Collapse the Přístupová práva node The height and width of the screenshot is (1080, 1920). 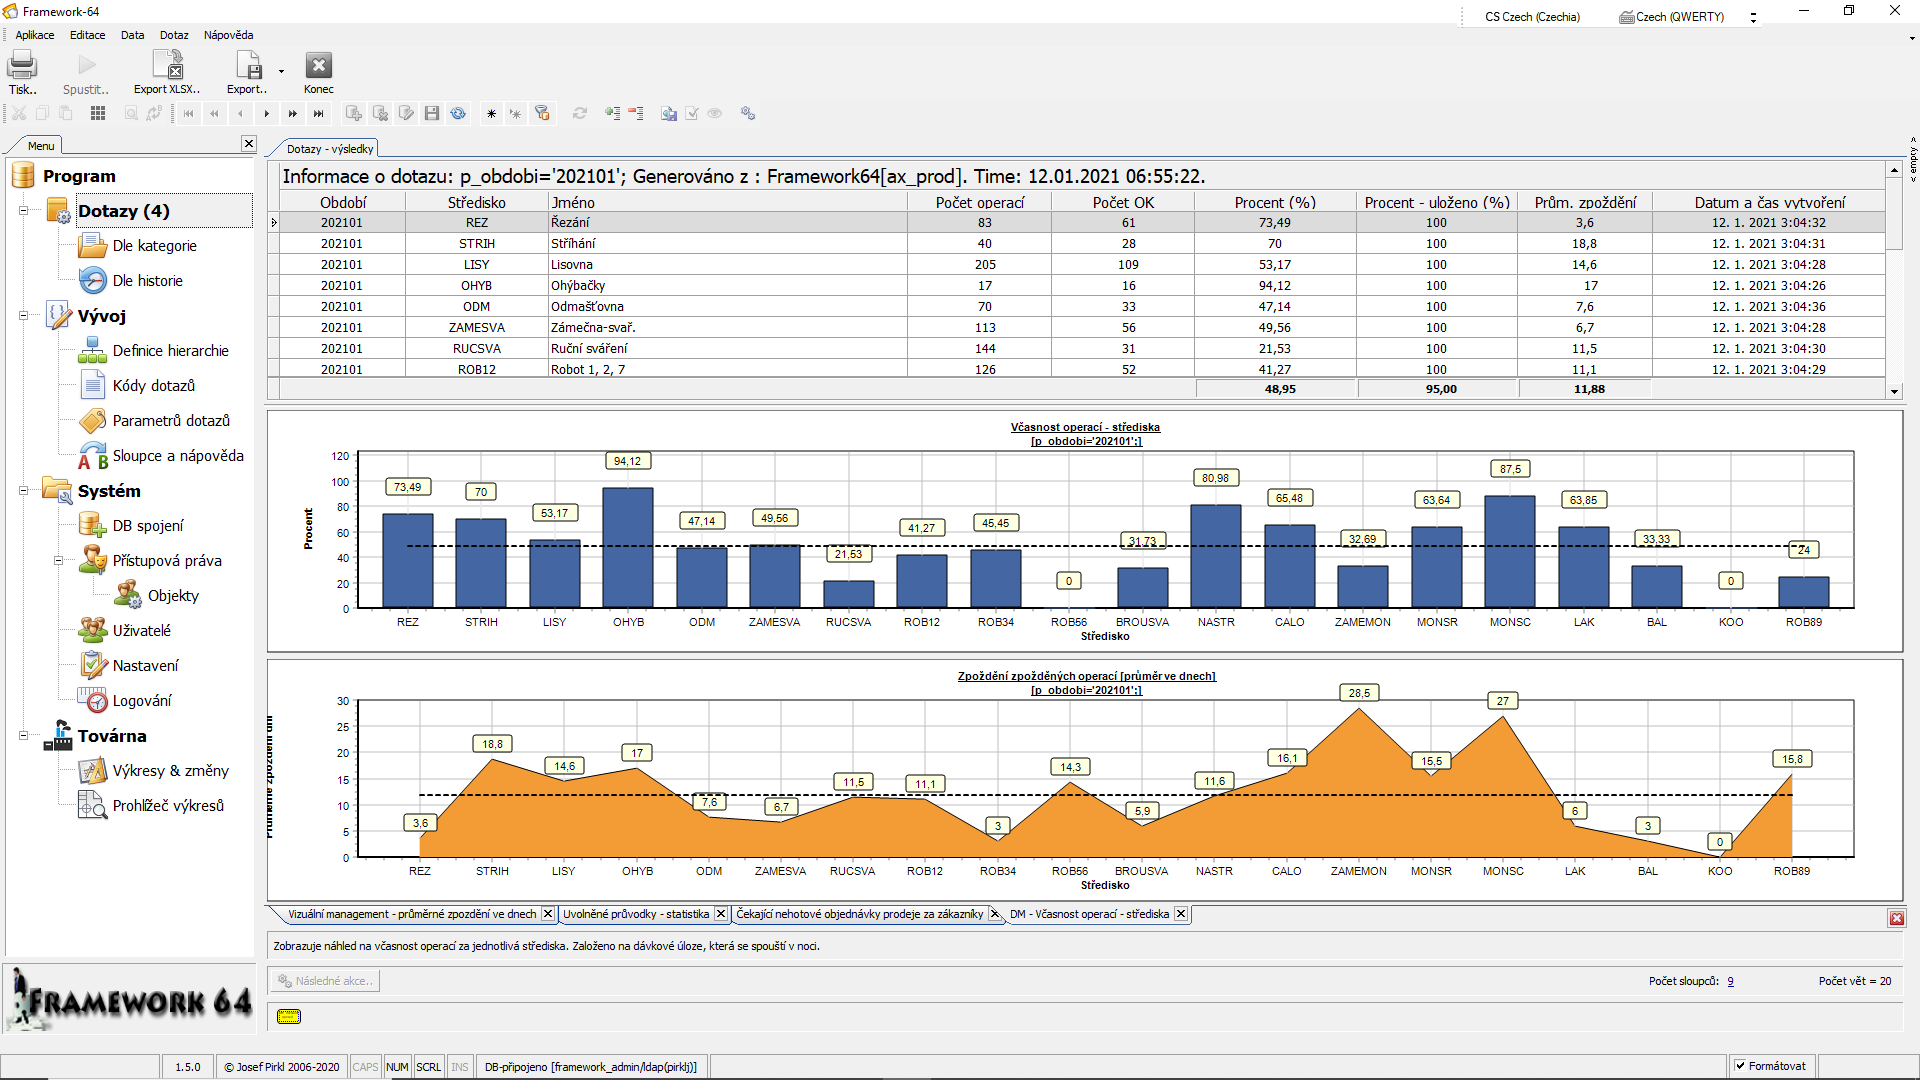click(x=58, y=561)
